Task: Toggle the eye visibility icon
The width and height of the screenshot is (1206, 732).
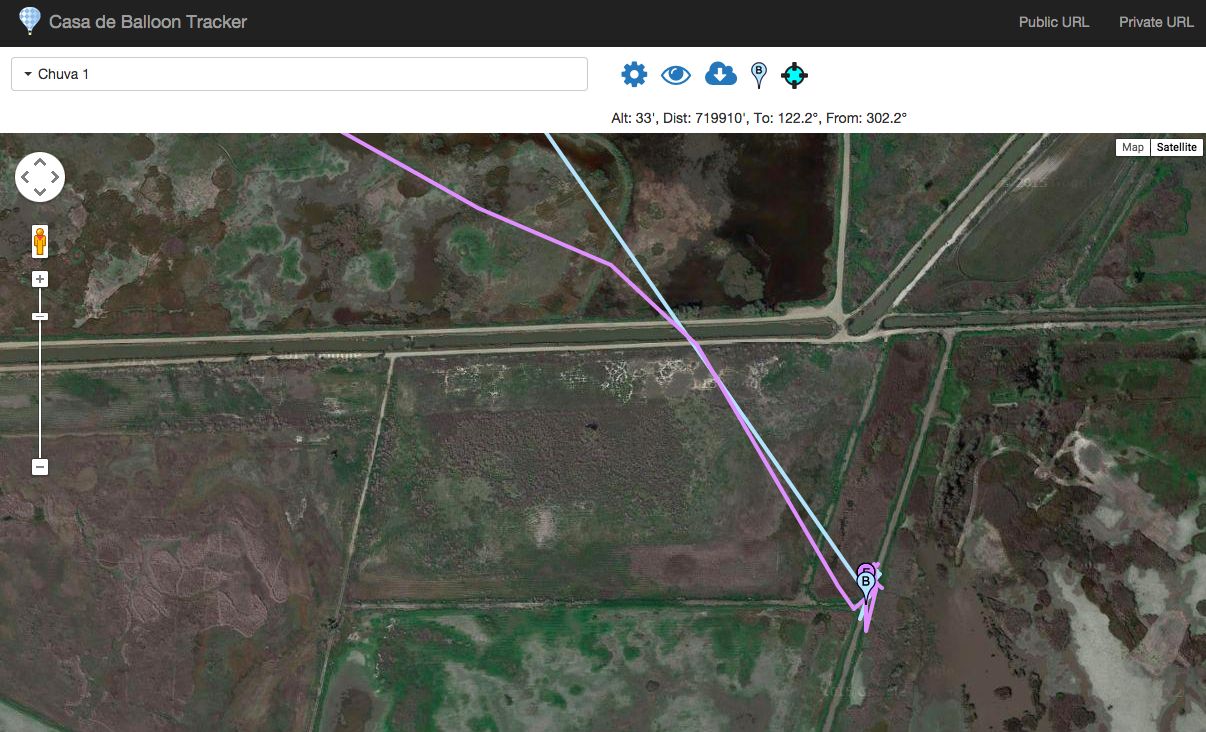Action: point(676,74)
